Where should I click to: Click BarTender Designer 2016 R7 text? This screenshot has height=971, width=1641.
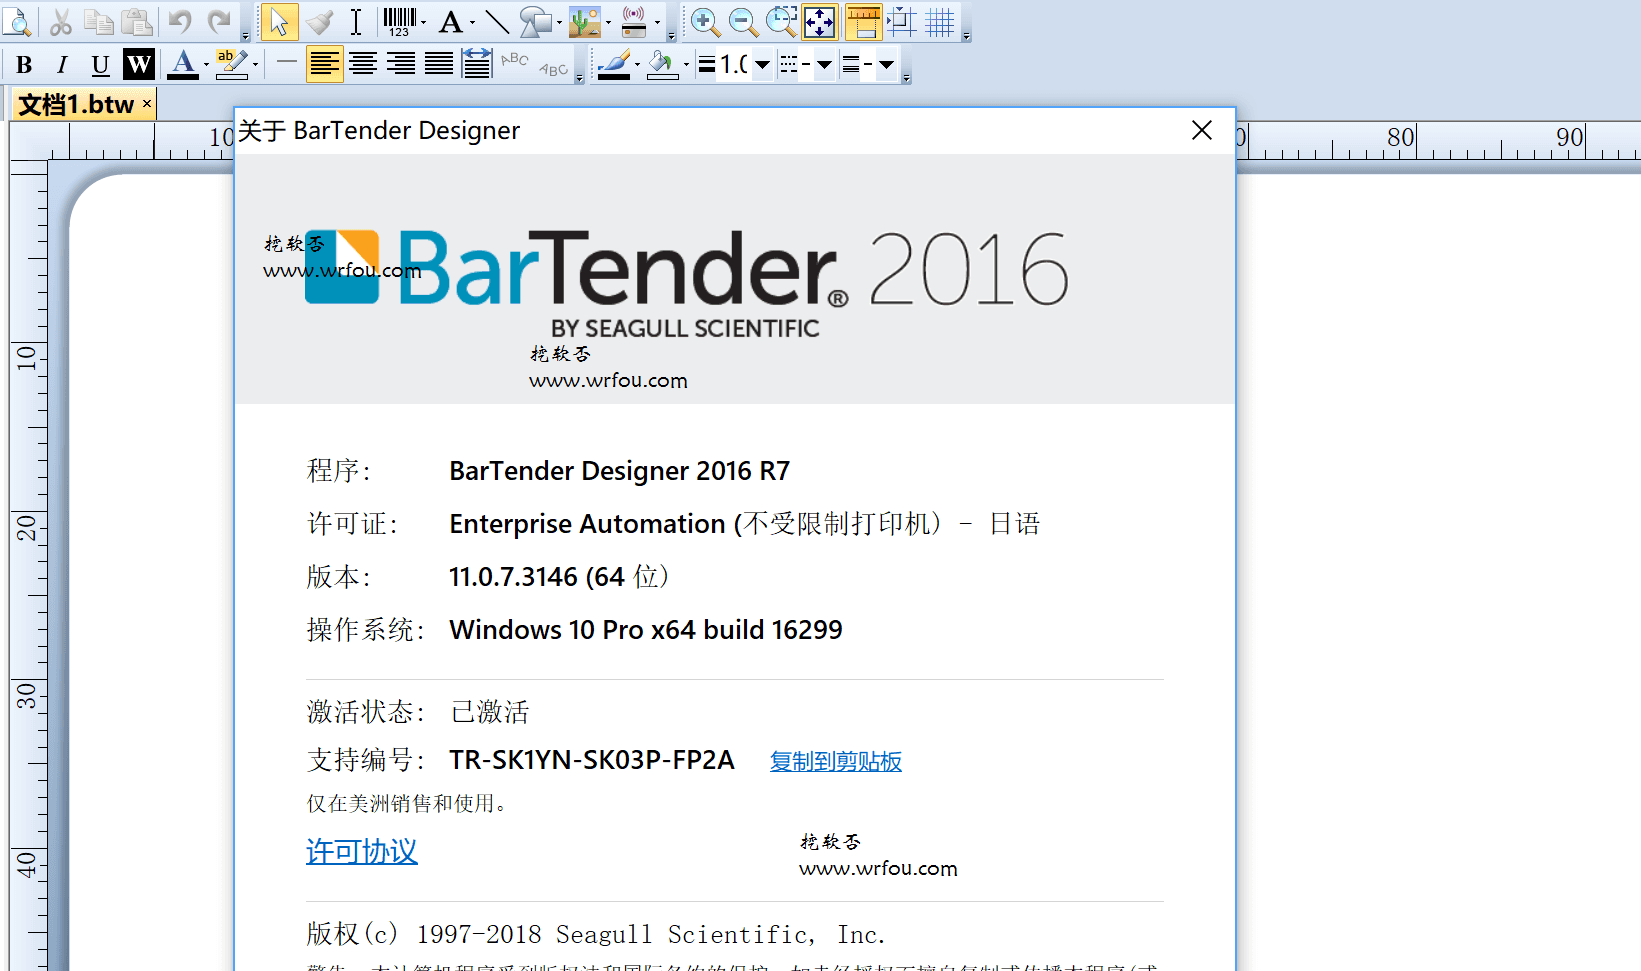pyautogui.click(x=619, y=471)
